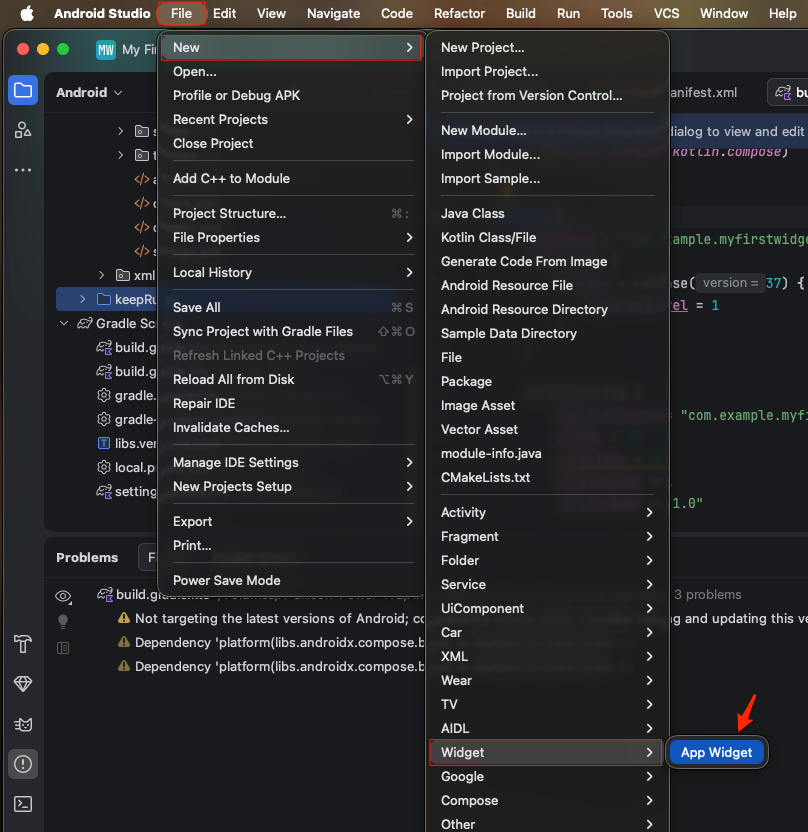Open Project from Version Control... entry

coord(546,96)
